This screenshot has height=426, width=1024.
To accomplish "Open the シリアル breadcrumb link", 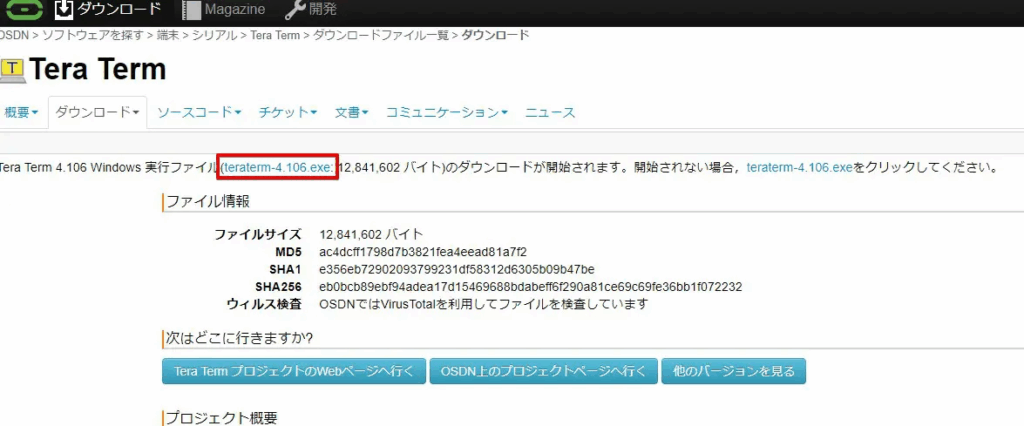I will click(x=214, y=35).
